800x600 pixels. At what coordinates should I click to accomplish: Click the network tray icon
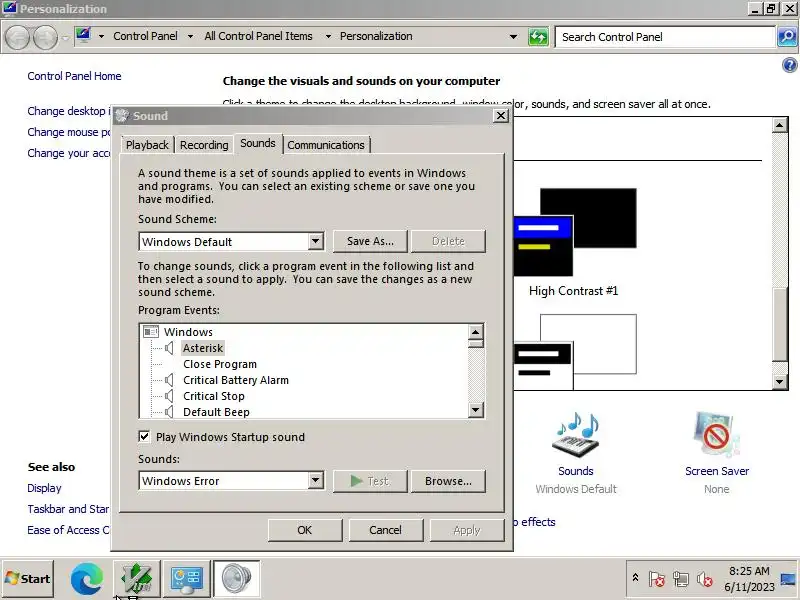point(681,579)
